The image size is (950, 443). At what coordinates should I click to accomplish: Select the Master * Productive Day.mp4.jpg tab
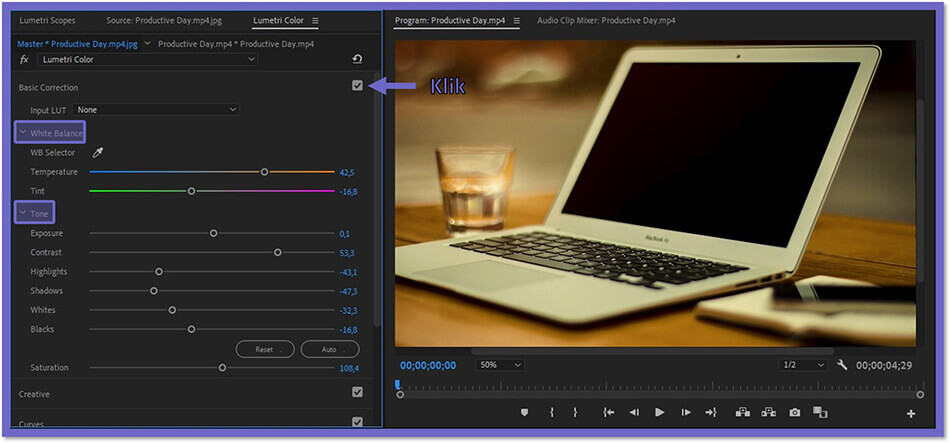pos(78,44)
